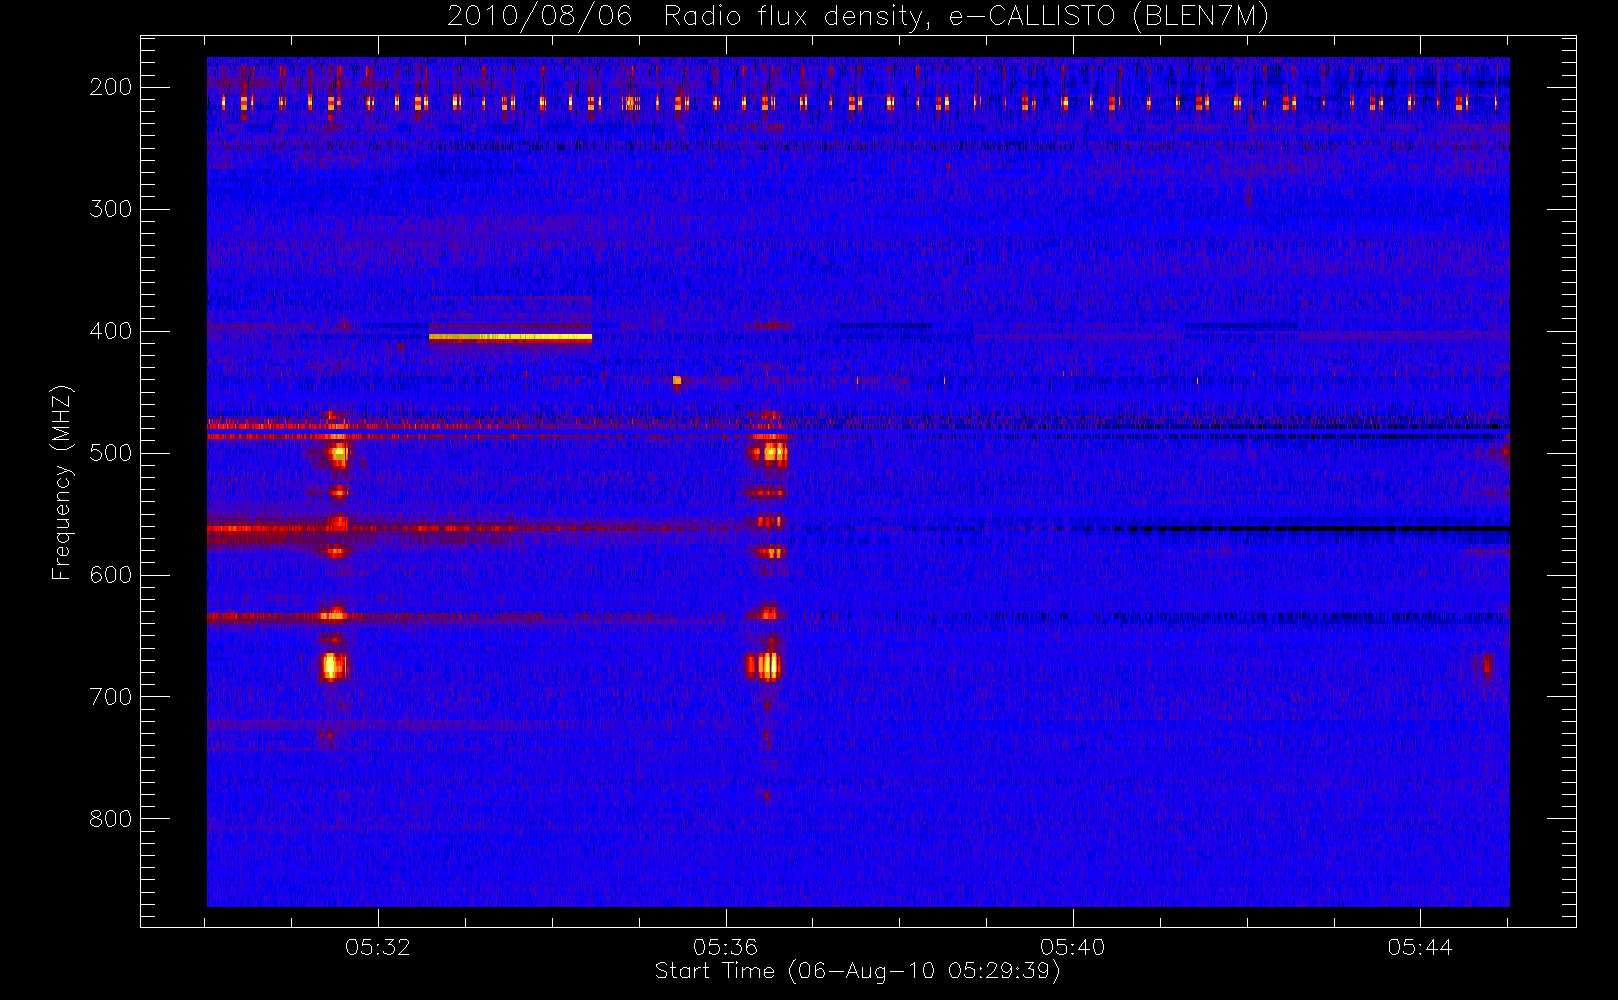Click the burst blob near 680 MHz at 05:36
The height and width of the screenshot is (1000, 1618).
pos(765,666)
